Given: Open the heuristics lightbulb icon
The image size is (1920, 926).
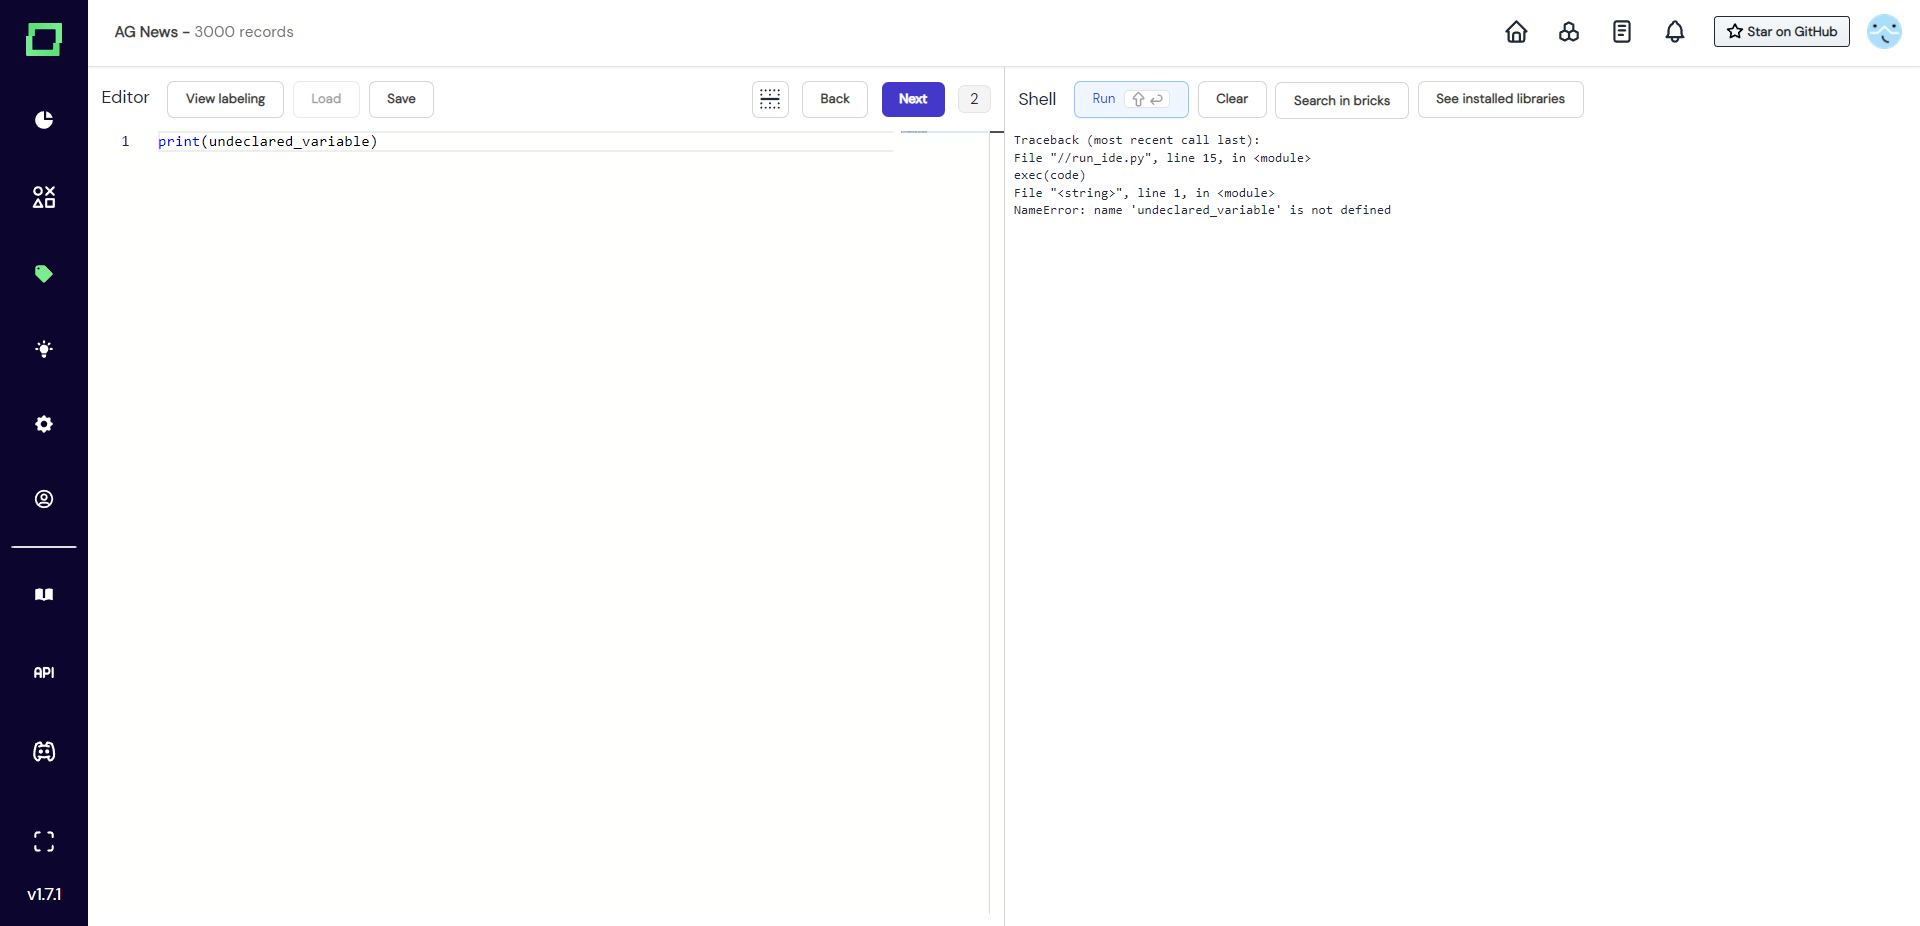Looking at the screenshot, I should [44, 349].
